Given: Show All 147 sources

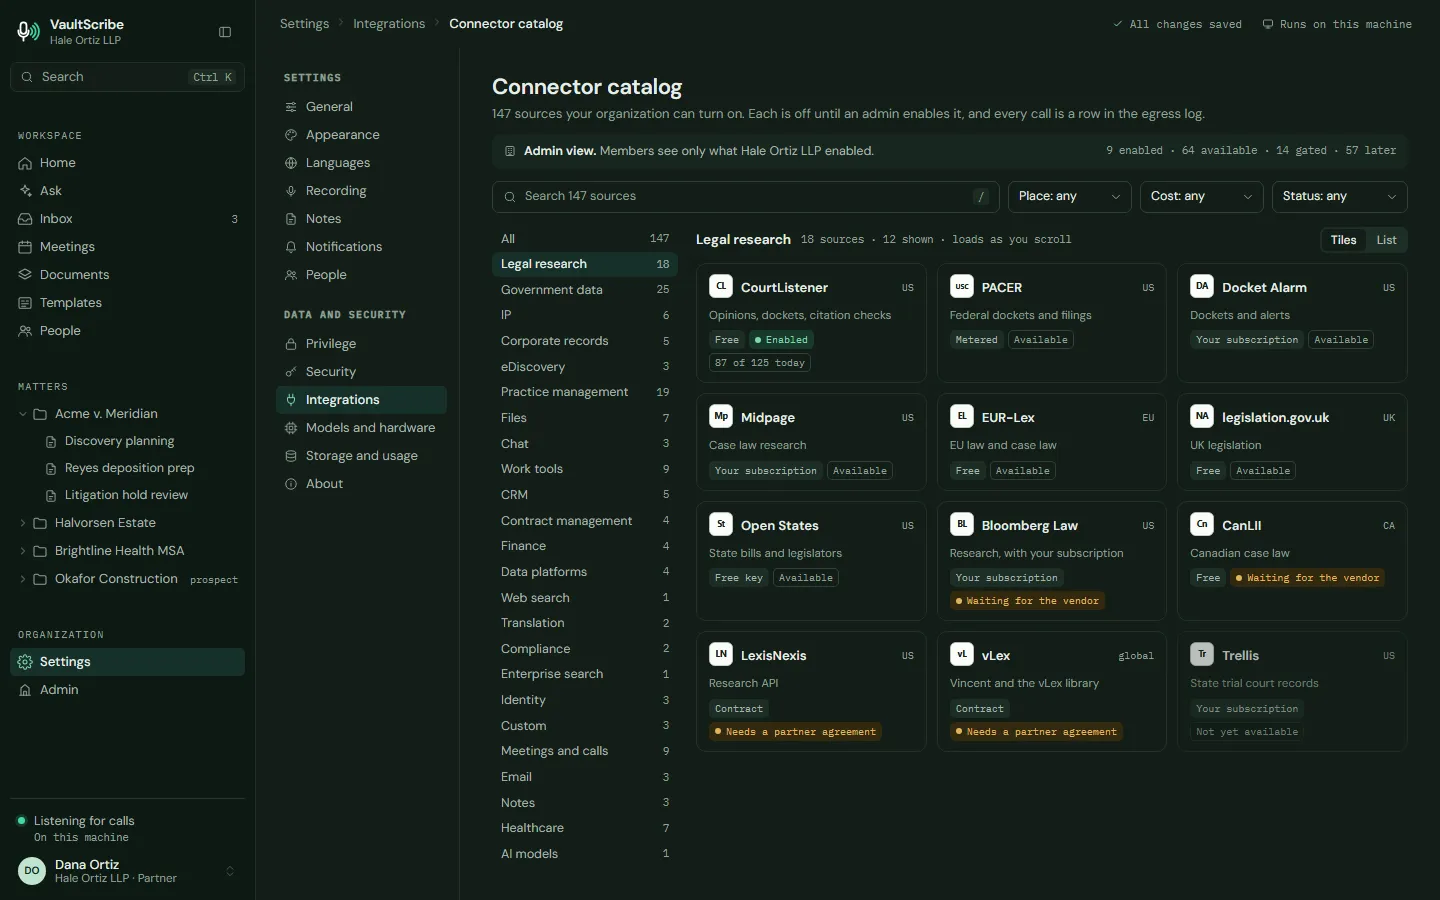Looking at the screenshot, I should pos(585,239).
